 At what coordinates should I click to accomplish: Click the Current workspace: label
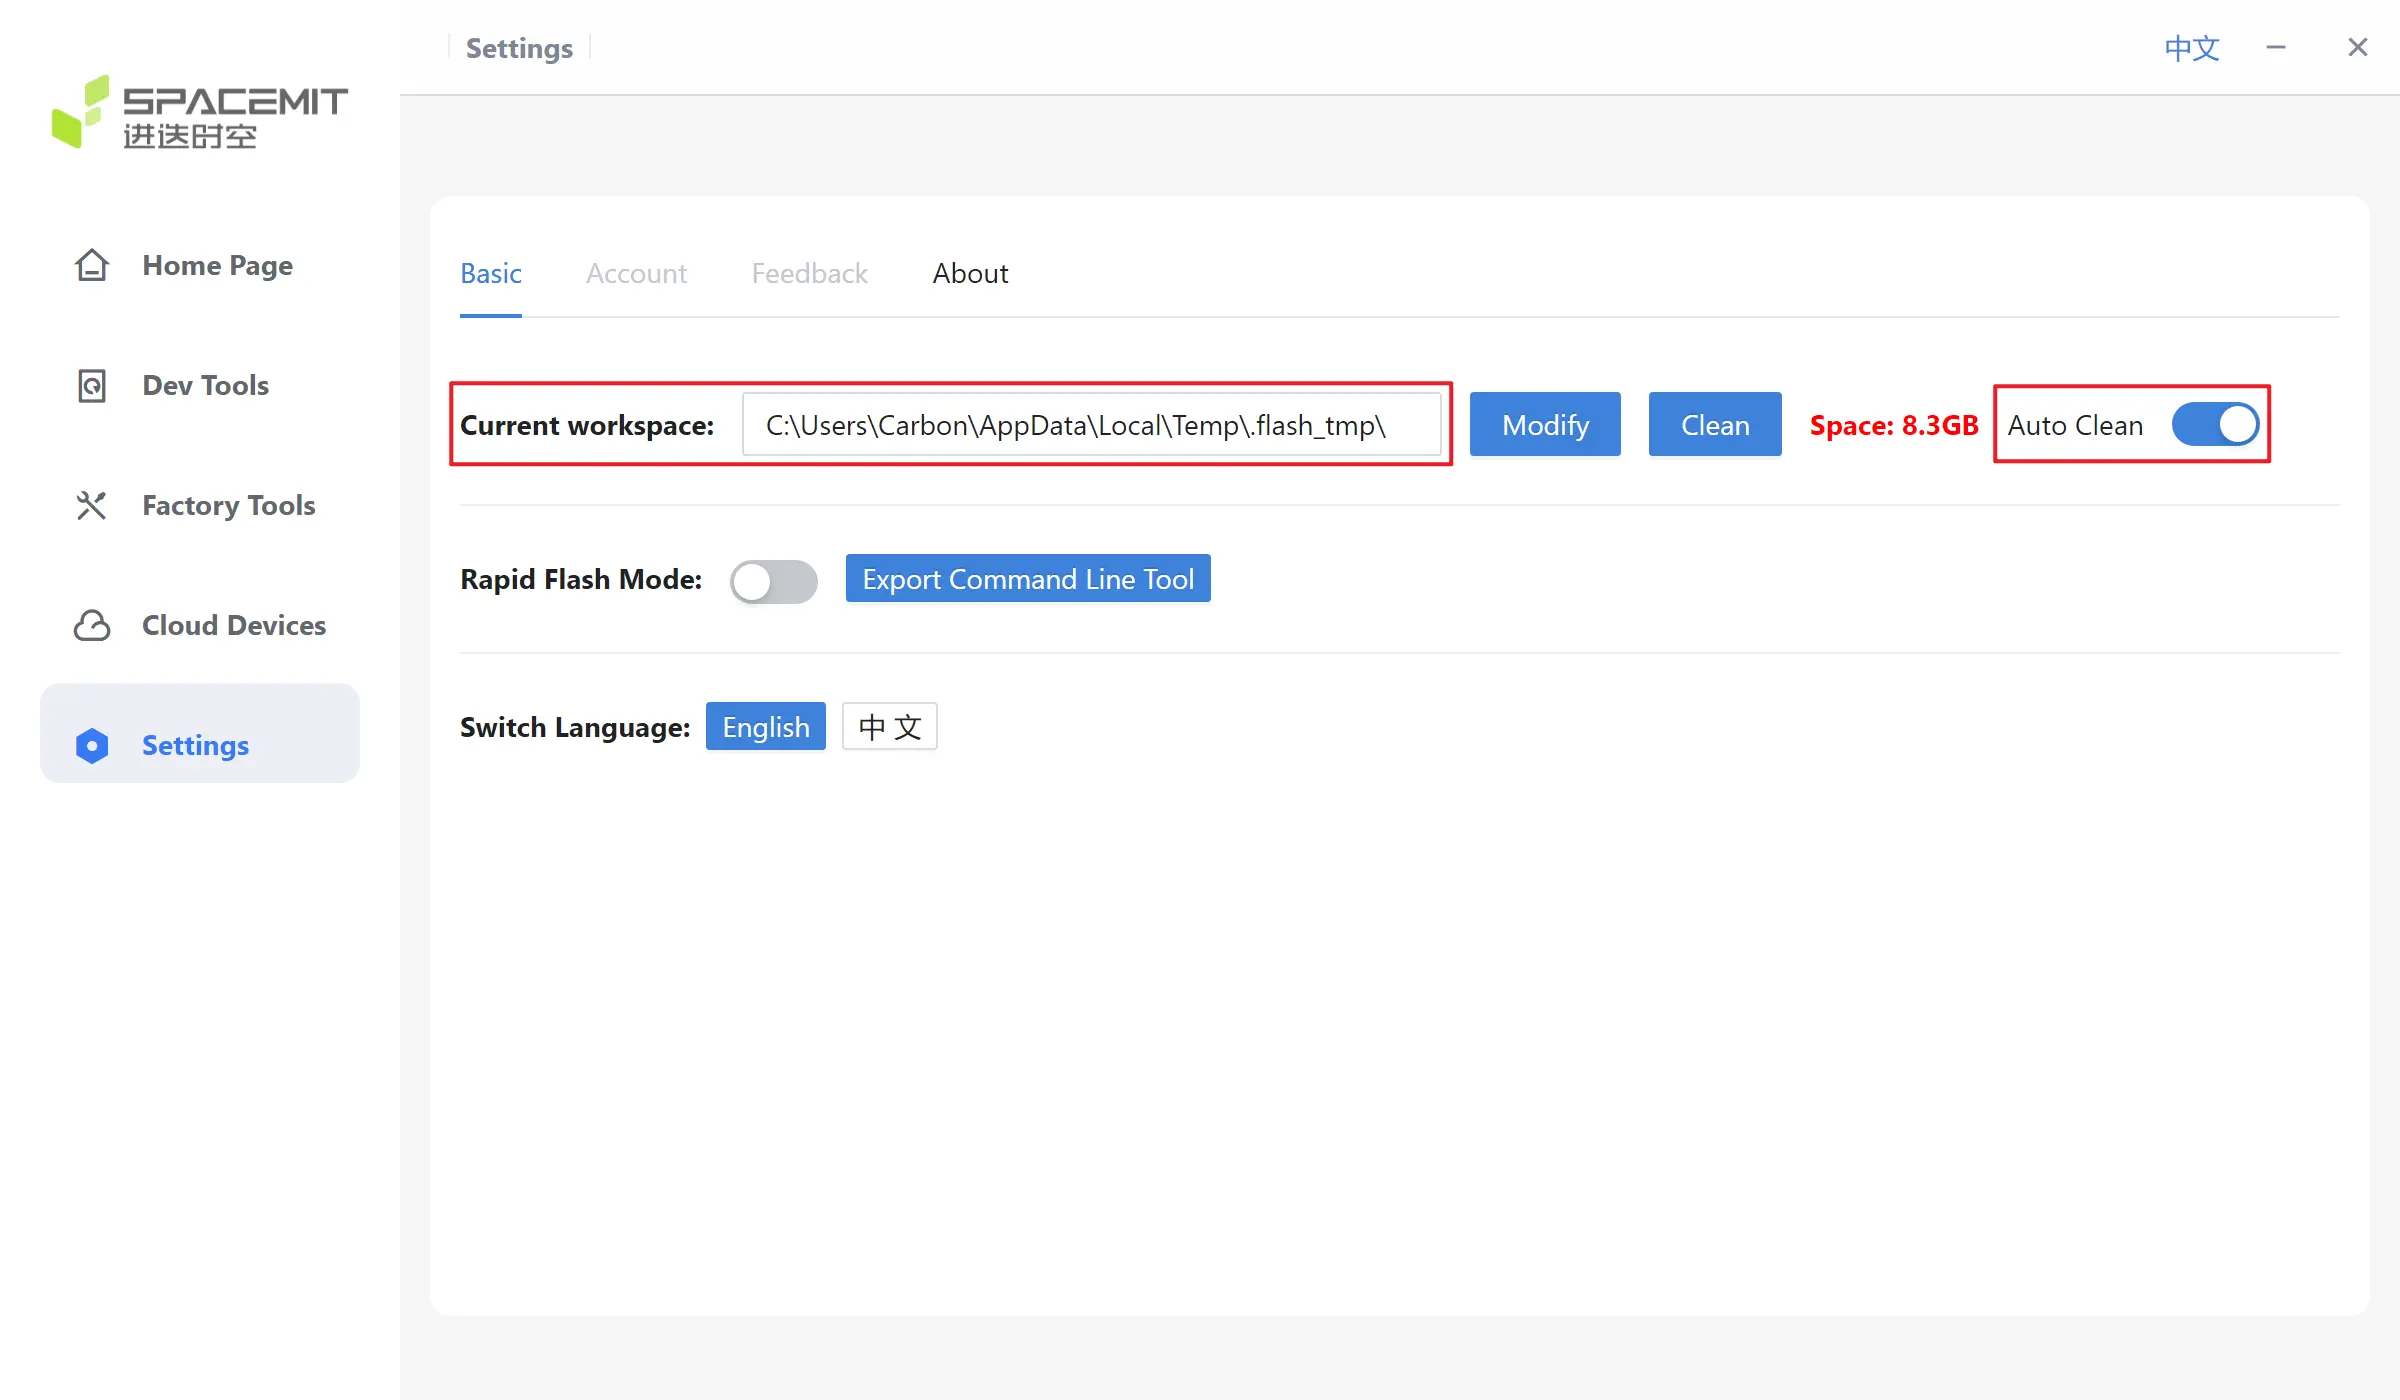tap(587, 425)
